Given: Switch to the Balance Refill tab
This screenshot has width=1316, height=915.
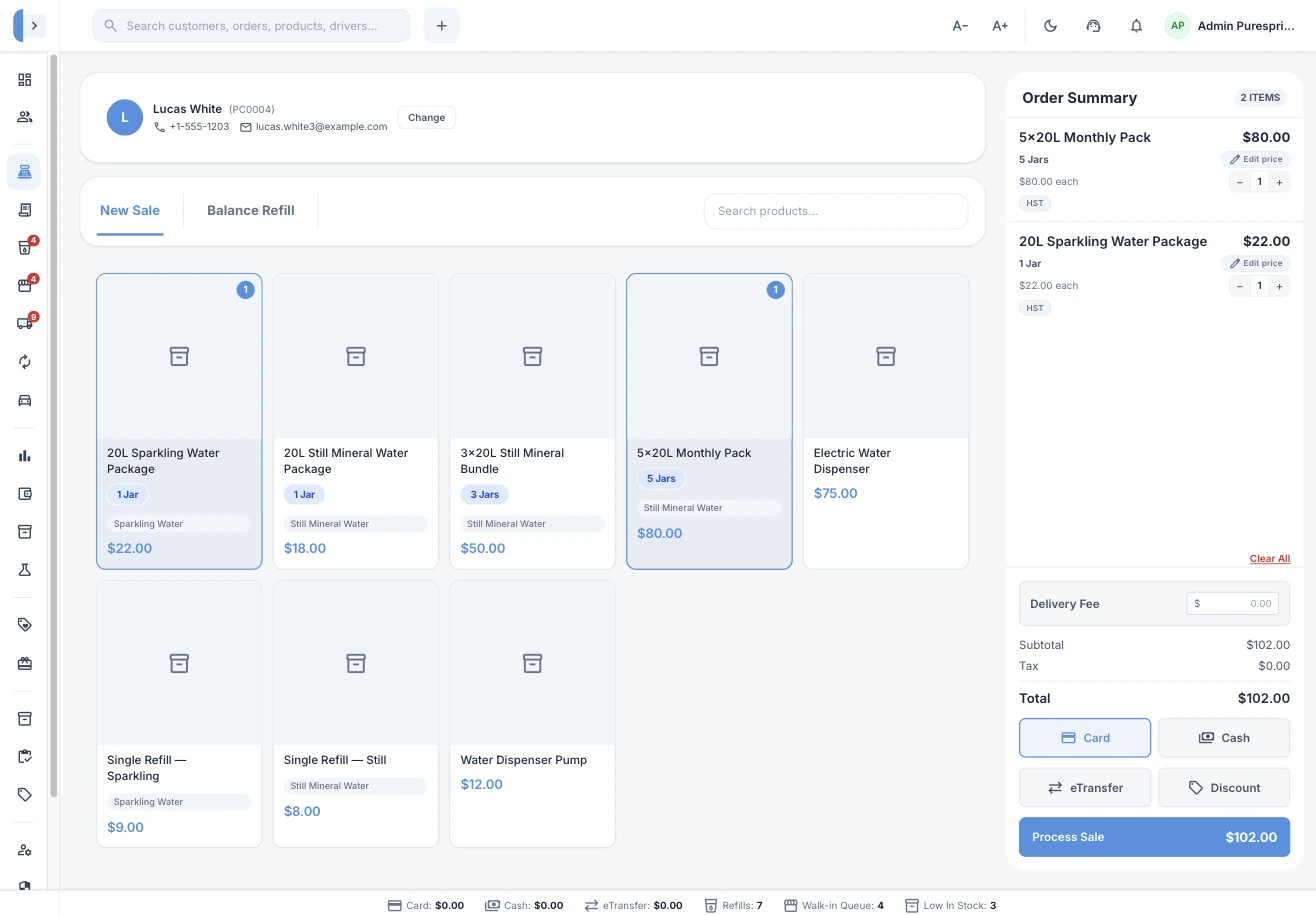Looking at the screenshot, I should pyautogui.click(x=251, y=211).
